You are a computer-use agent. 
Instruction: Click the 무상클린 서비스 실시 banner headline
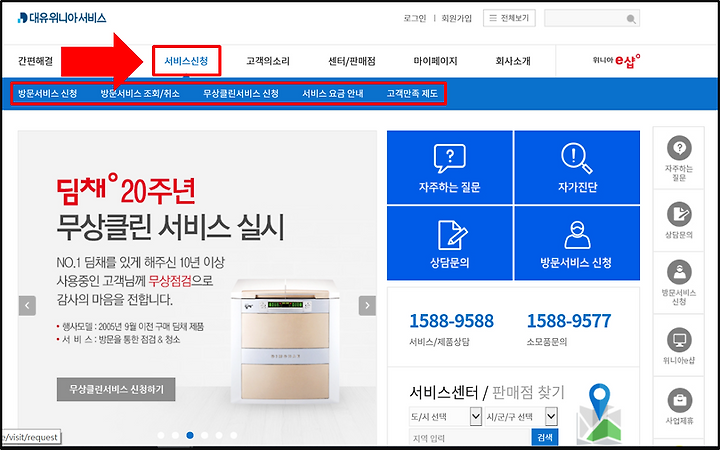[170, 227]
